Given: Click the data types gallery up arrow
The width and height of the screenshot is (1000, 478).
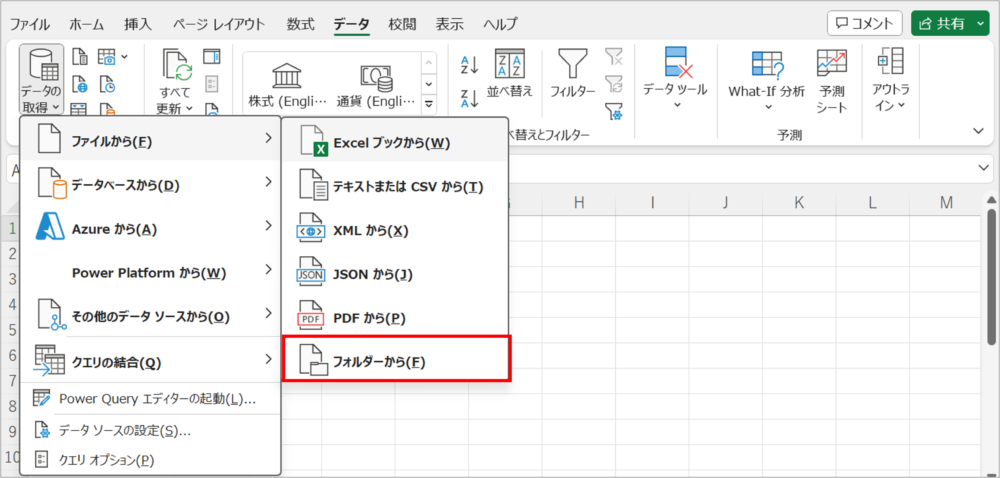Looking at the screenshot, I should pyautogui.click(x=429, y=62).
